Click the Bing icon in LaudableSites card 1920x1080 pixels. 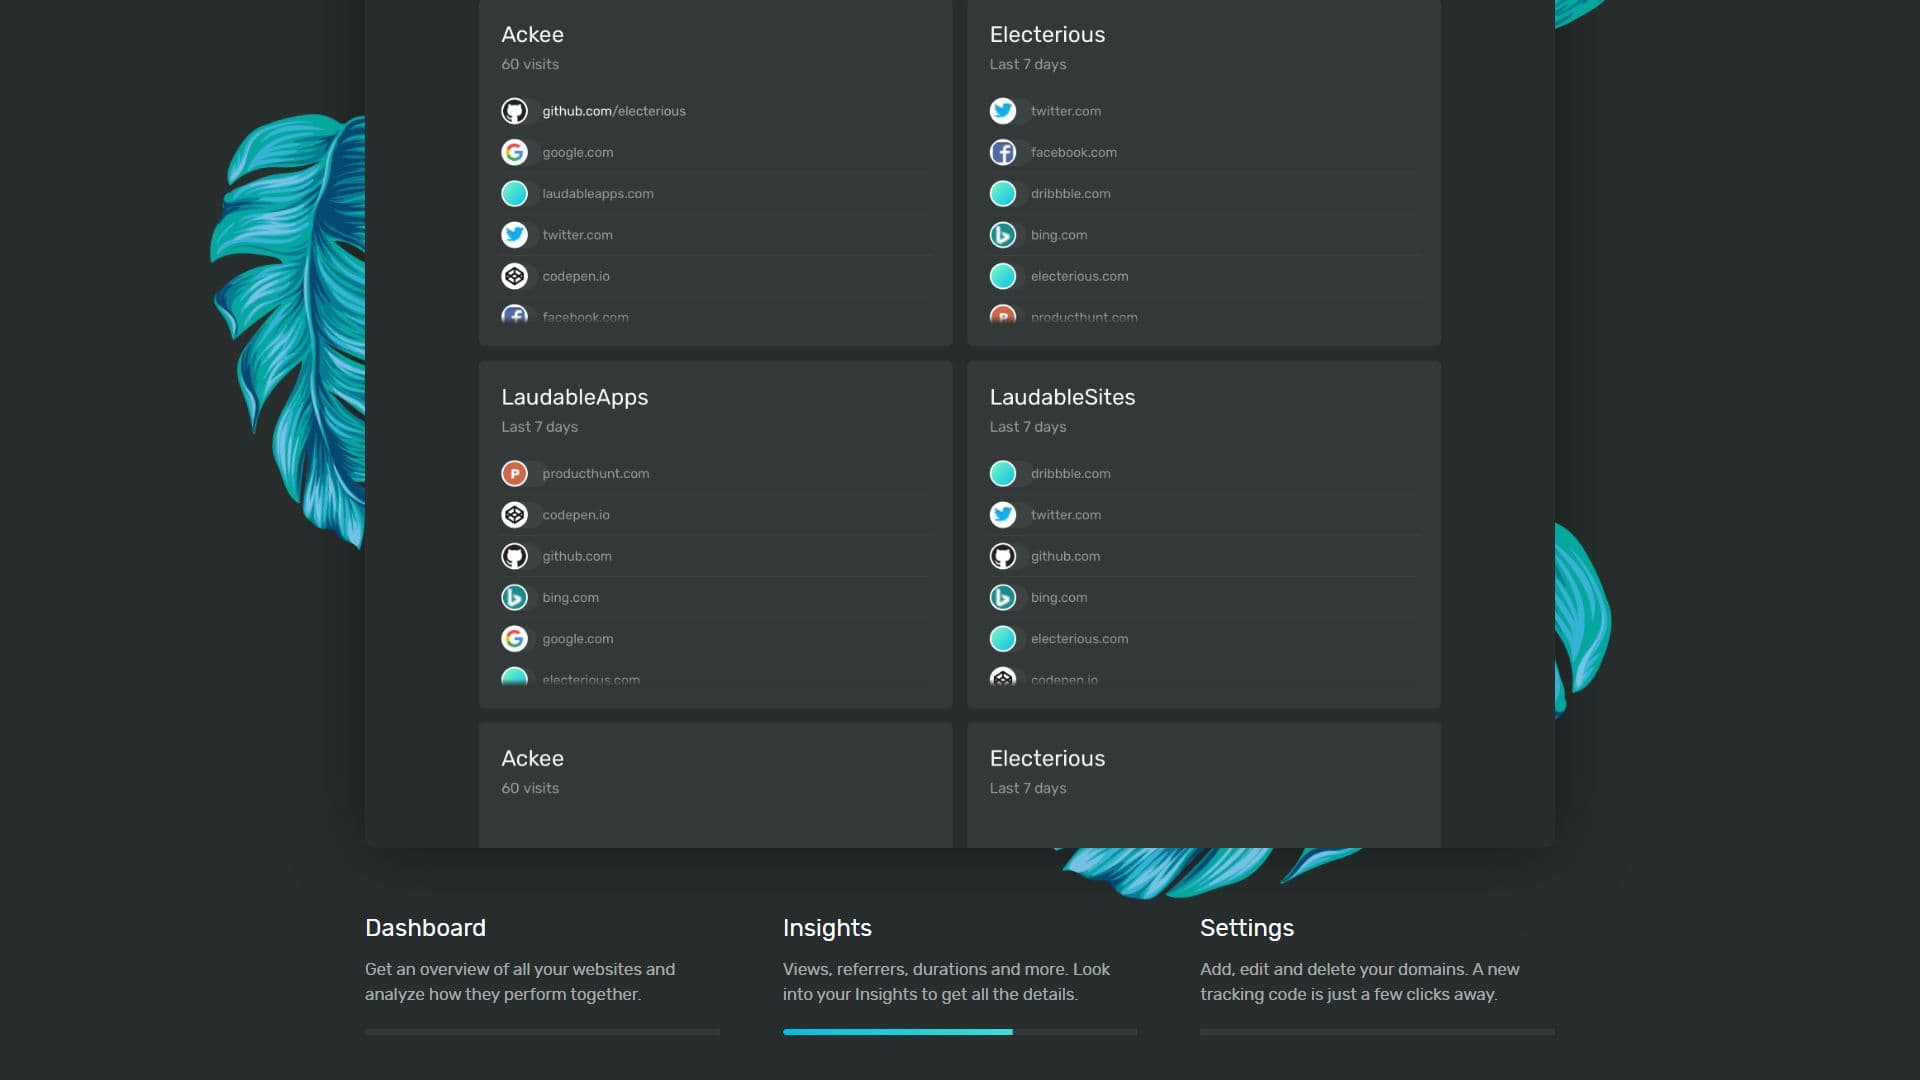pyautogui.click(x=1003, y=597)
